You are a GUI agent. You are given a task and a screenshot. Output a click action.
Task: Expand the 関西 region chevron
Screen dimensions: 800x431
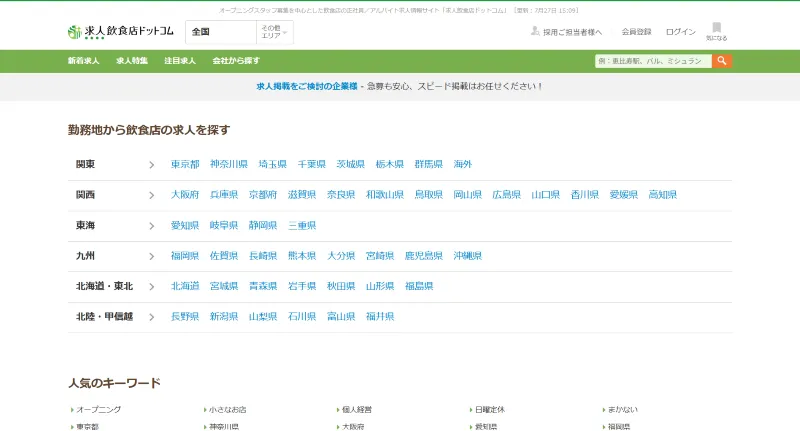tap(152, 195)
